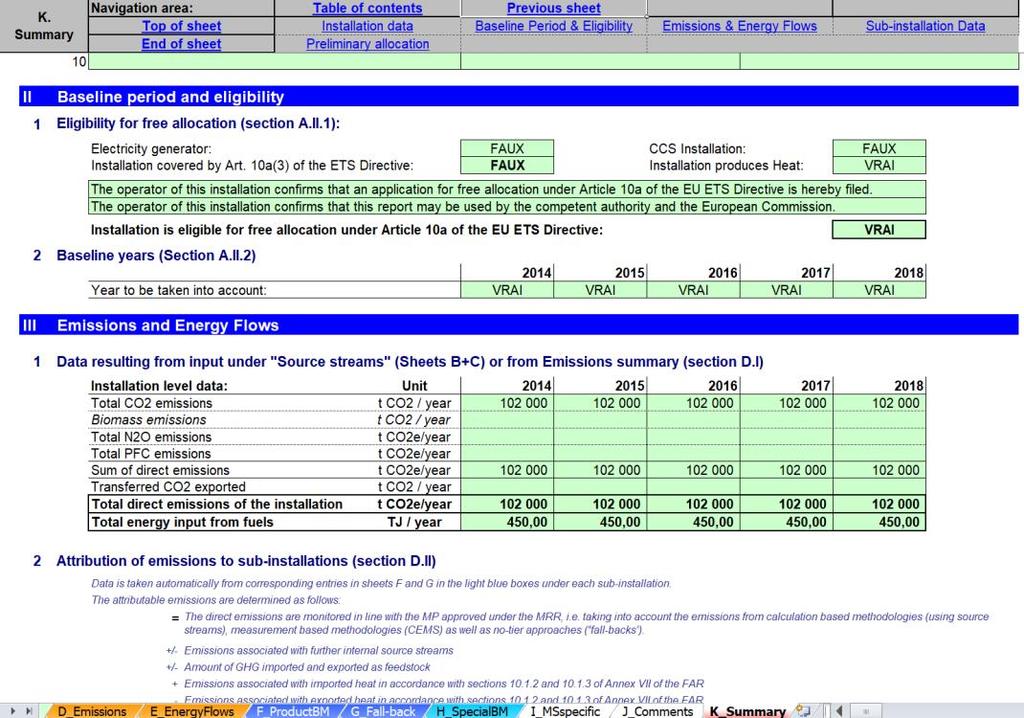Select Sum of direct emissions 2017 value

pos(786,470)
